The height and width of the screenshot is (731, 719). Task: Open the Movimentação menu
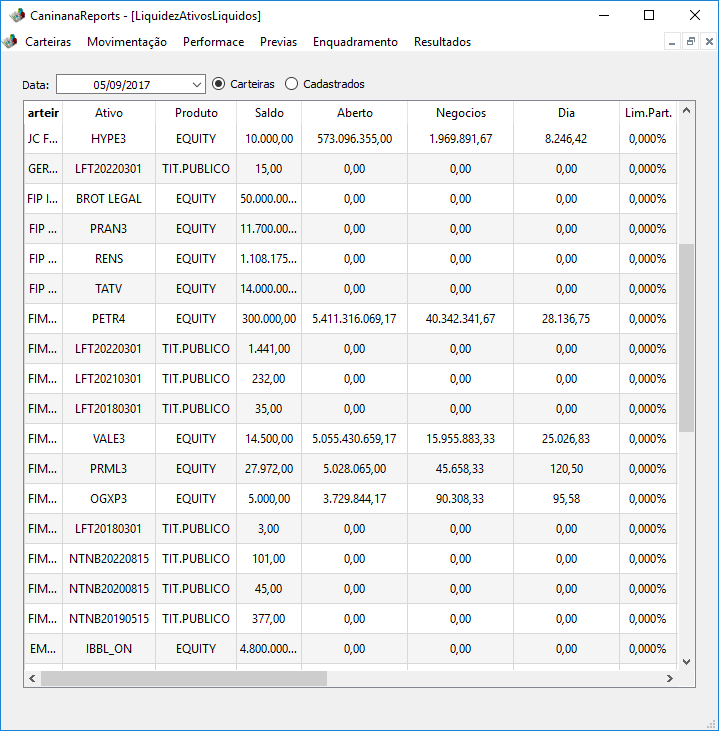(x=127, y=42)
